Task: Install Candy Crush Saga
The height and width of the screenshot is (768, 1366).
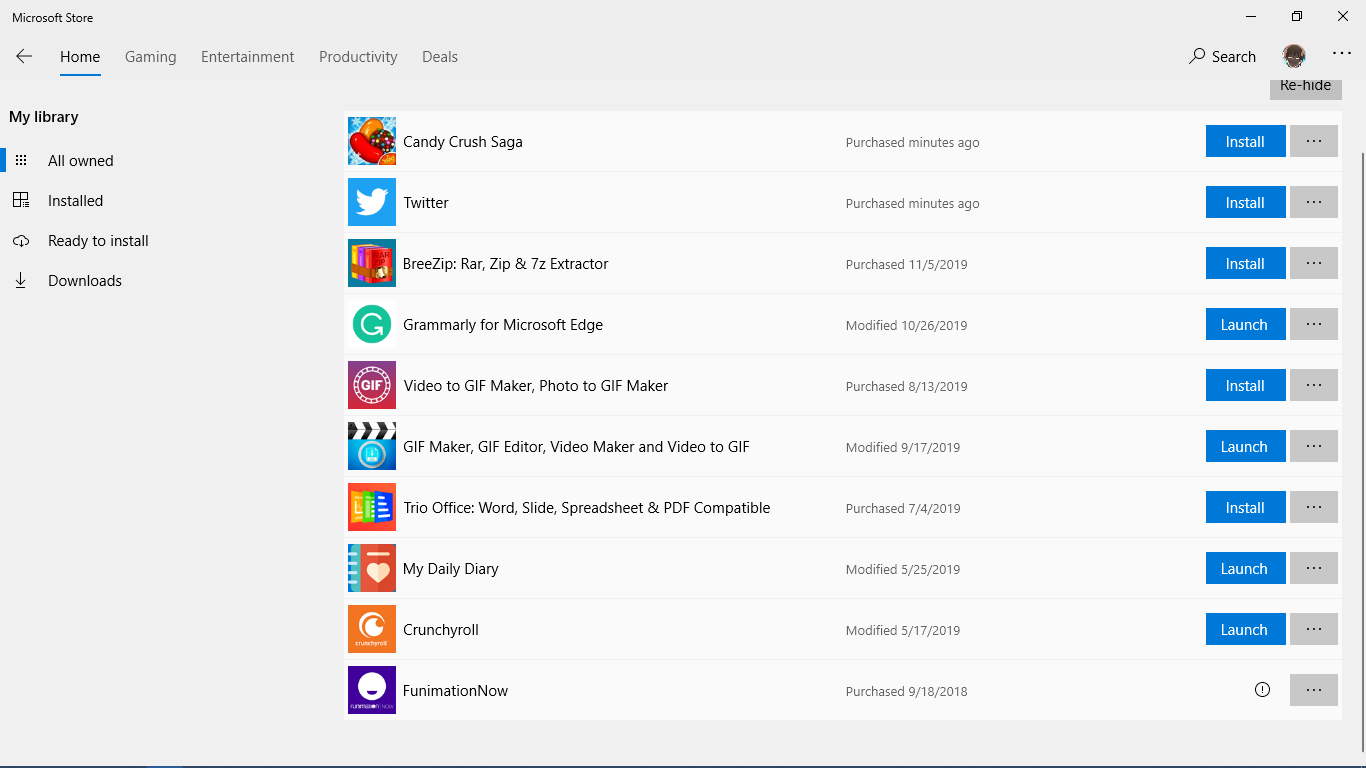Action: [1245, 141]
